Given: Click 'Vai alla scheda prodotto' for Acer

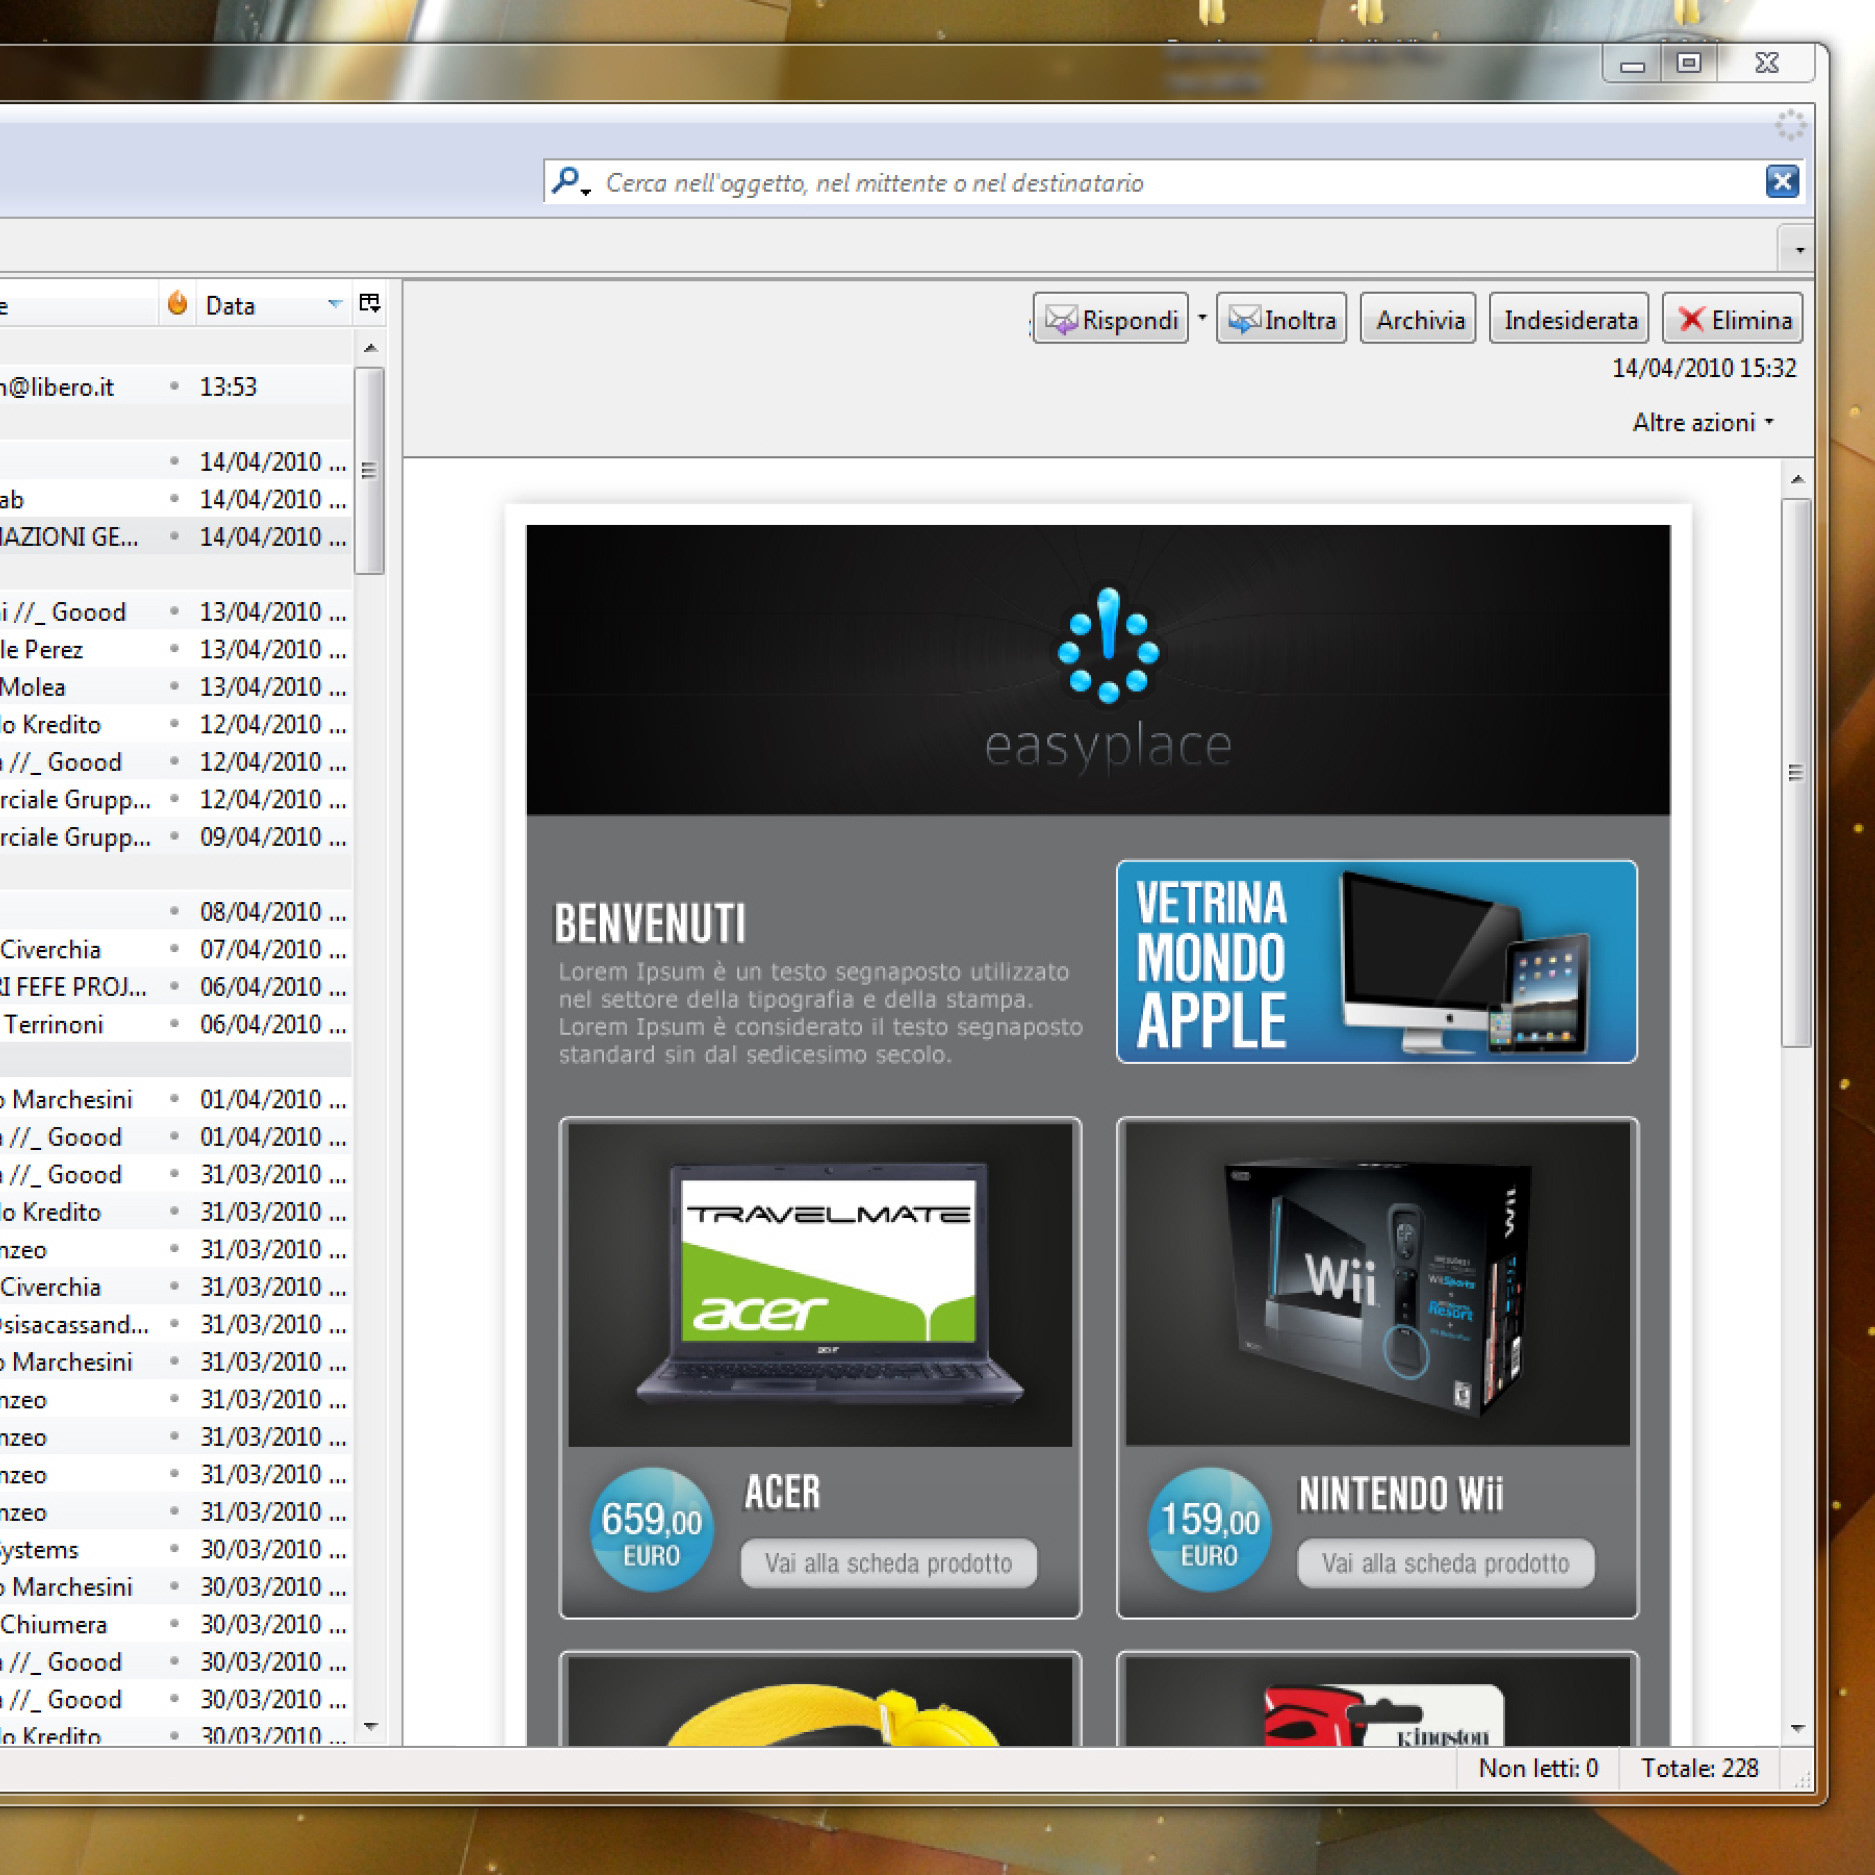Looking at the screenshot, I should coord(888,1563).
